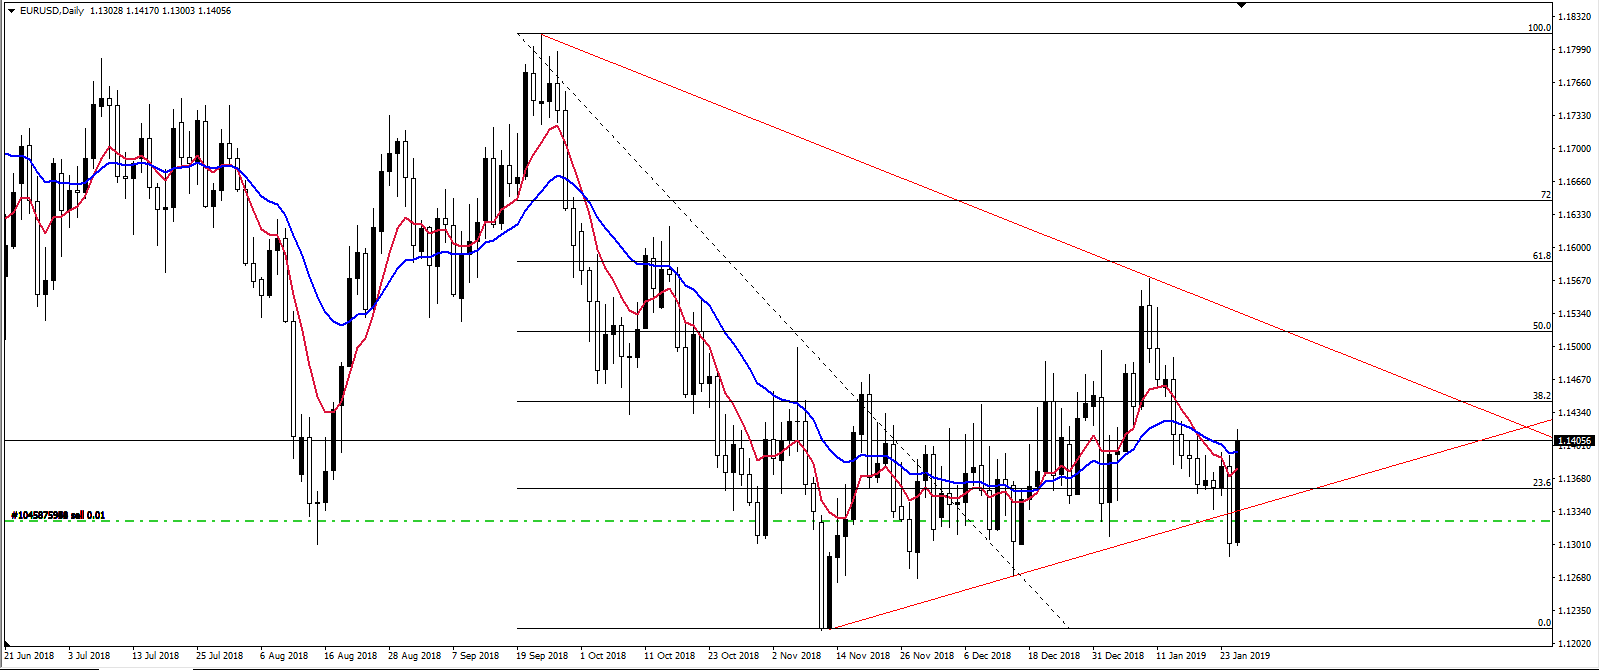Click the Fibonacci 23.6 level label

[x=1542, y=483]
